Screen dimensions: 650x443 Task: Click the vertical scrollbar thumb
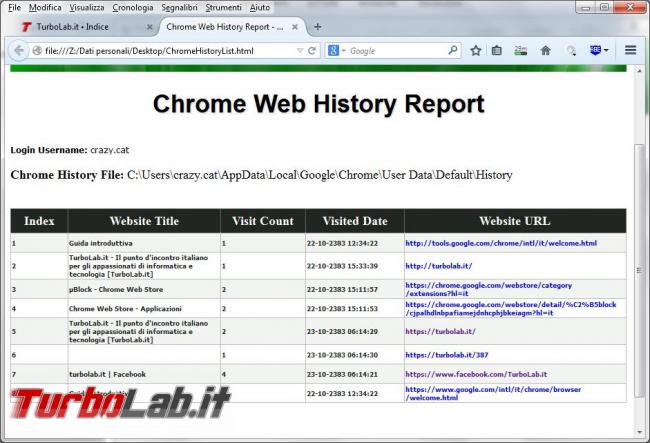click(639, 269)
